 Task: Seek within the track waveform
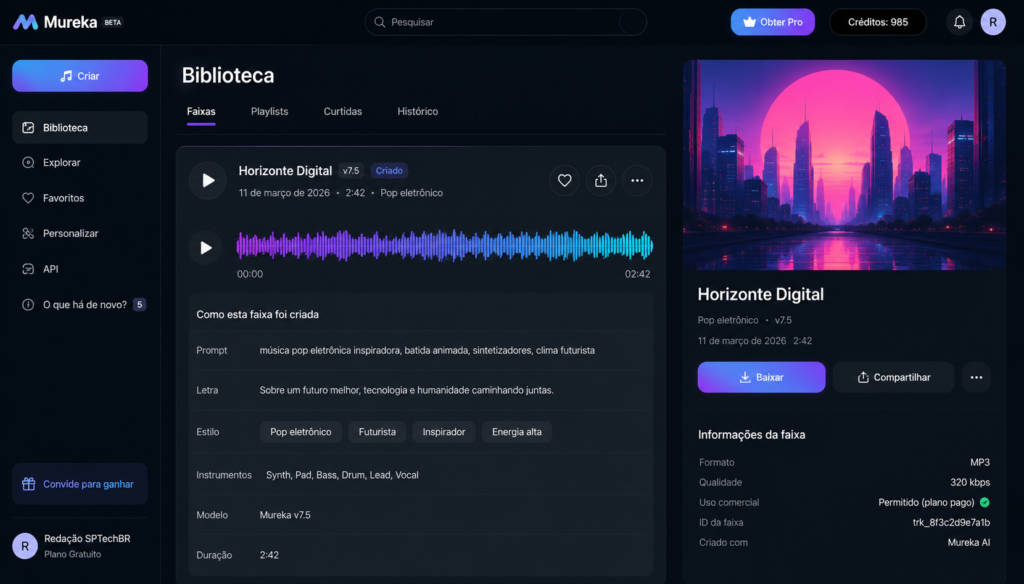point(444,246)
